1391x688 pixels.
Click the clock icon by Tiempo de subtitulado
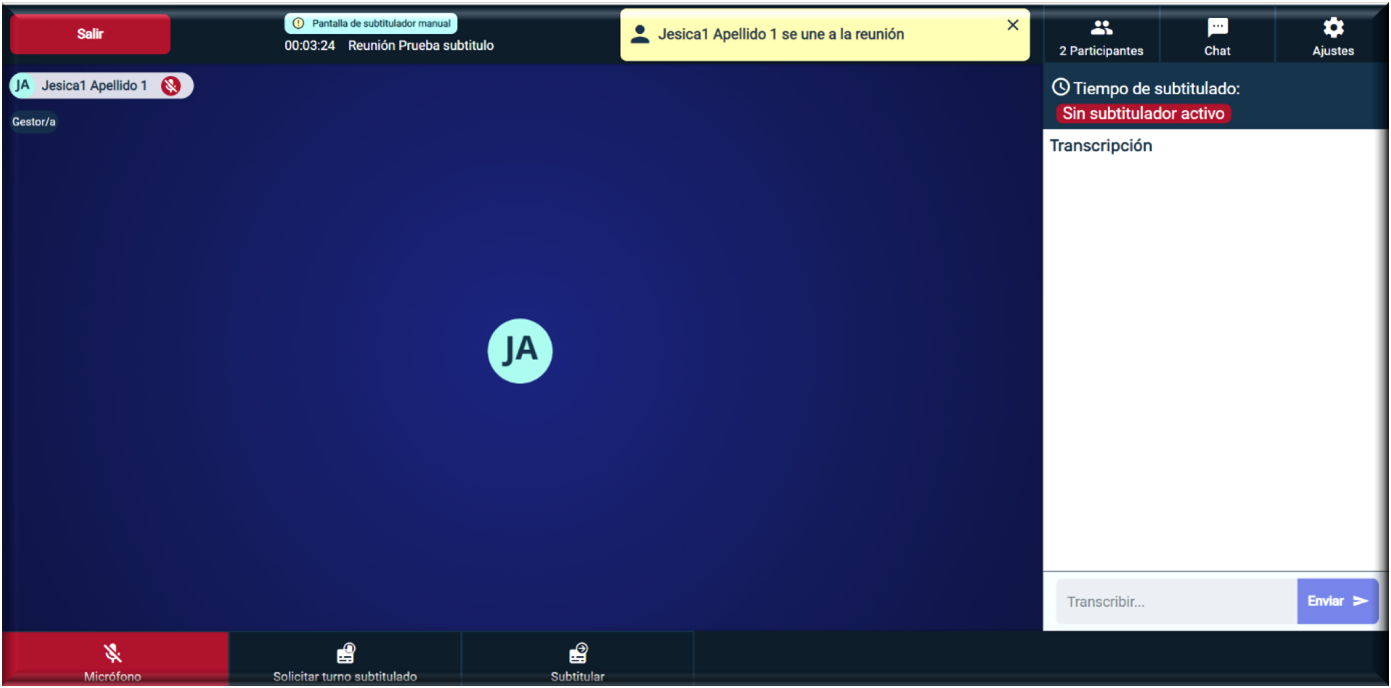point(1061,88)
